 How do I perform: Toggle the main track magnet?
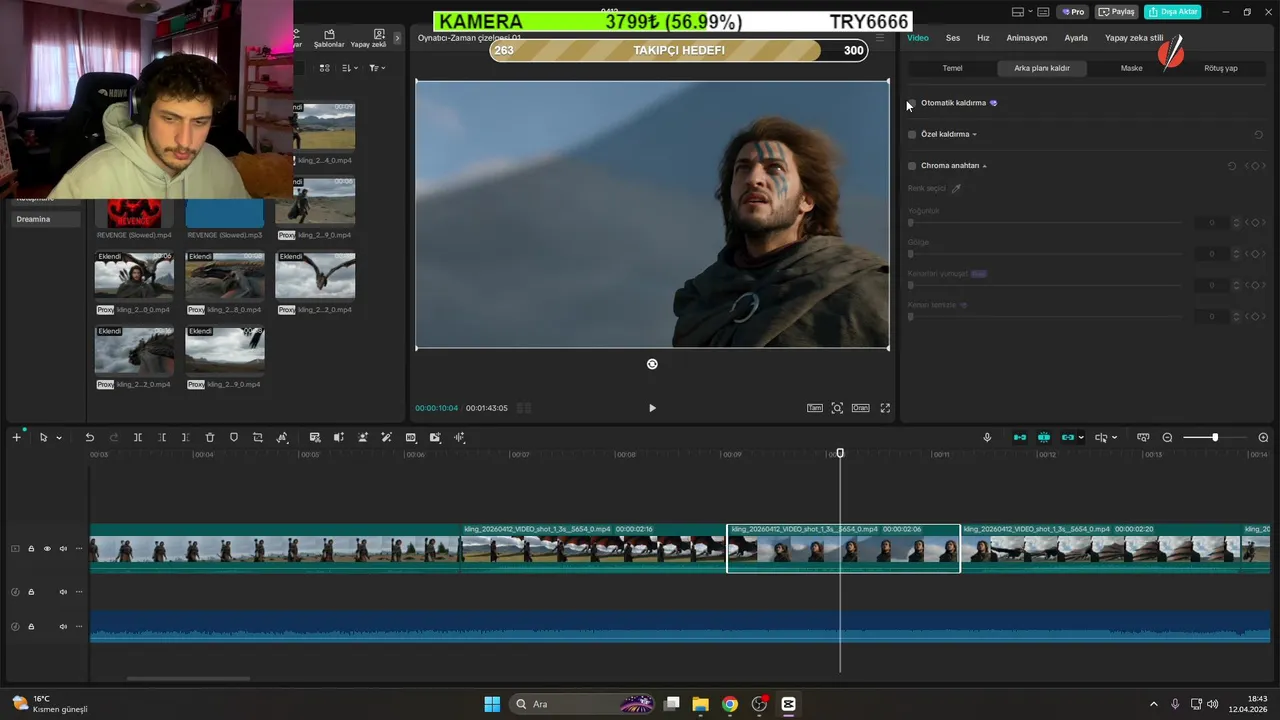(x=1020, y=438)
